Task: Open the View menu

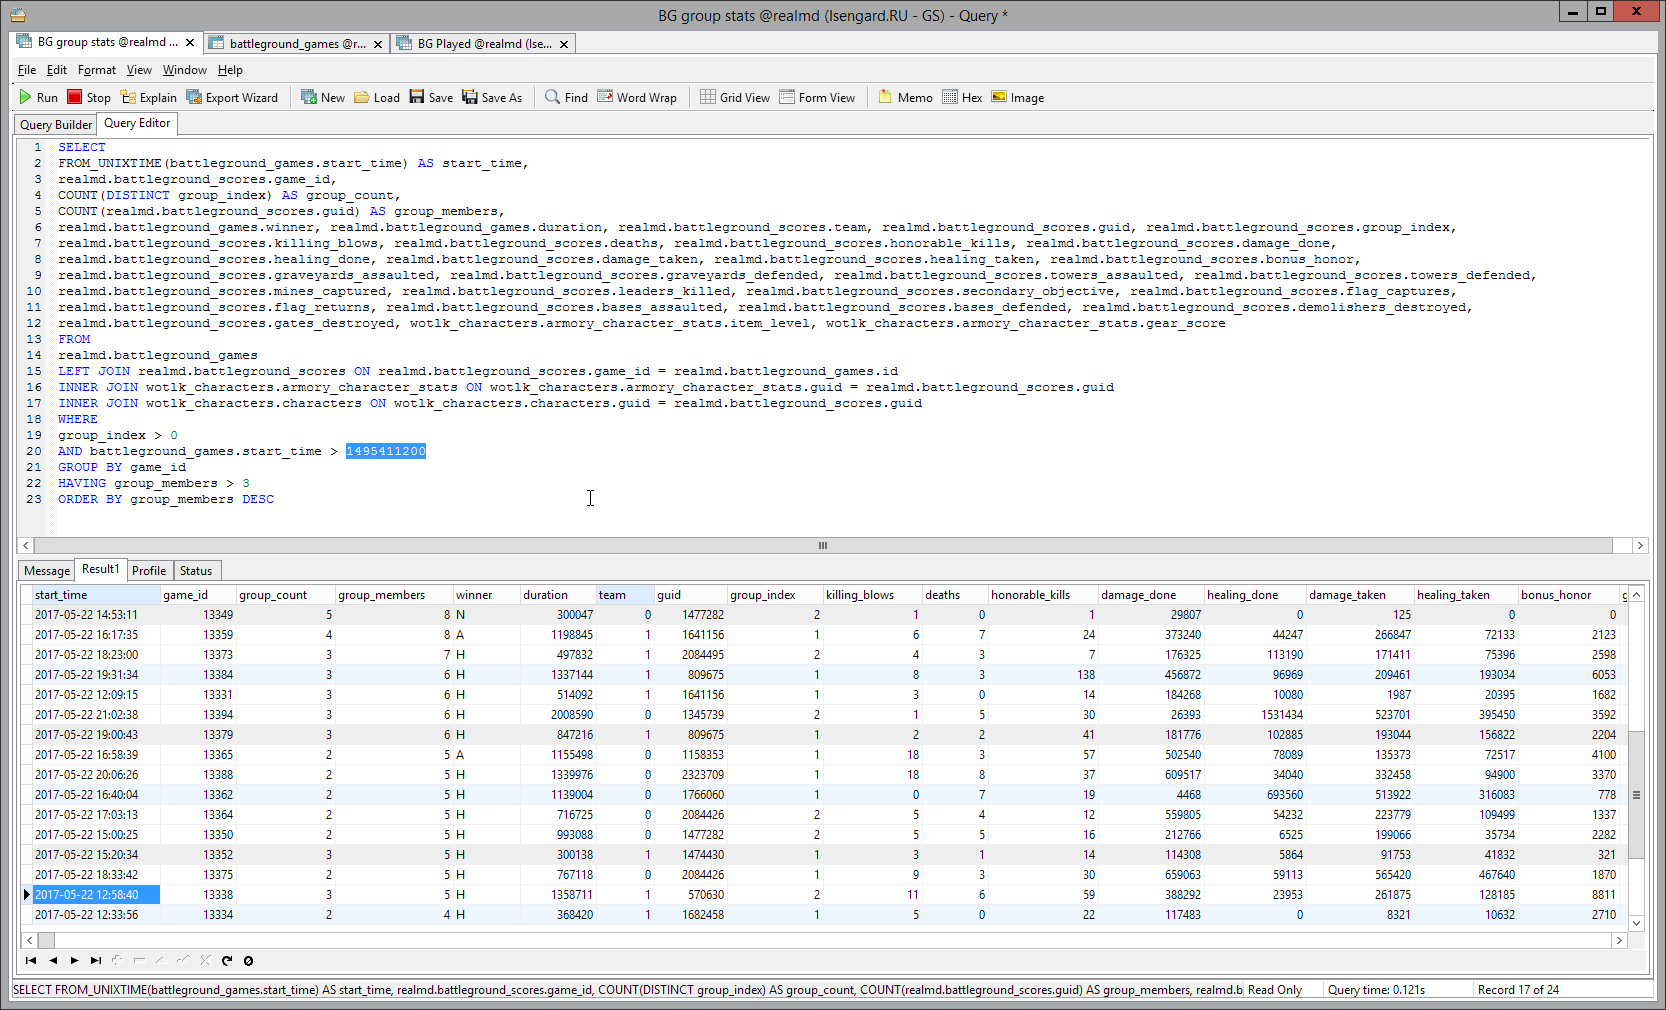Action: point(139,70)
